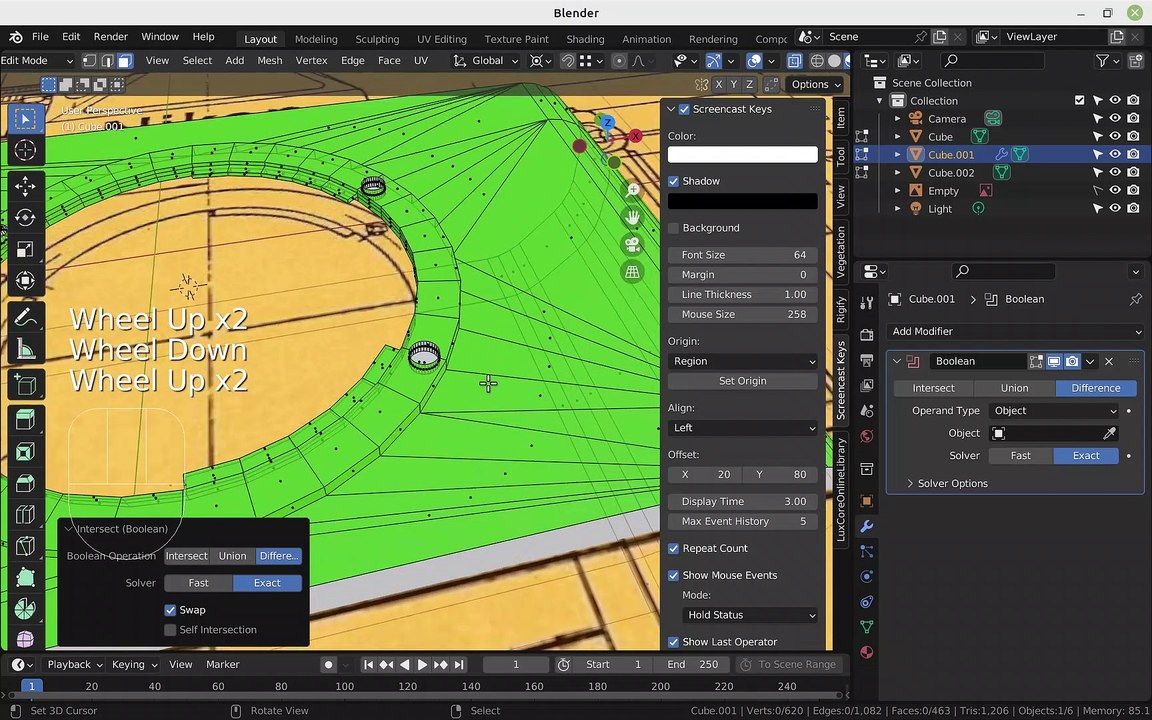Viewport: 1152px width, 720px height.
Task: Open the Render properties tab icon
Action: (867, 335)
